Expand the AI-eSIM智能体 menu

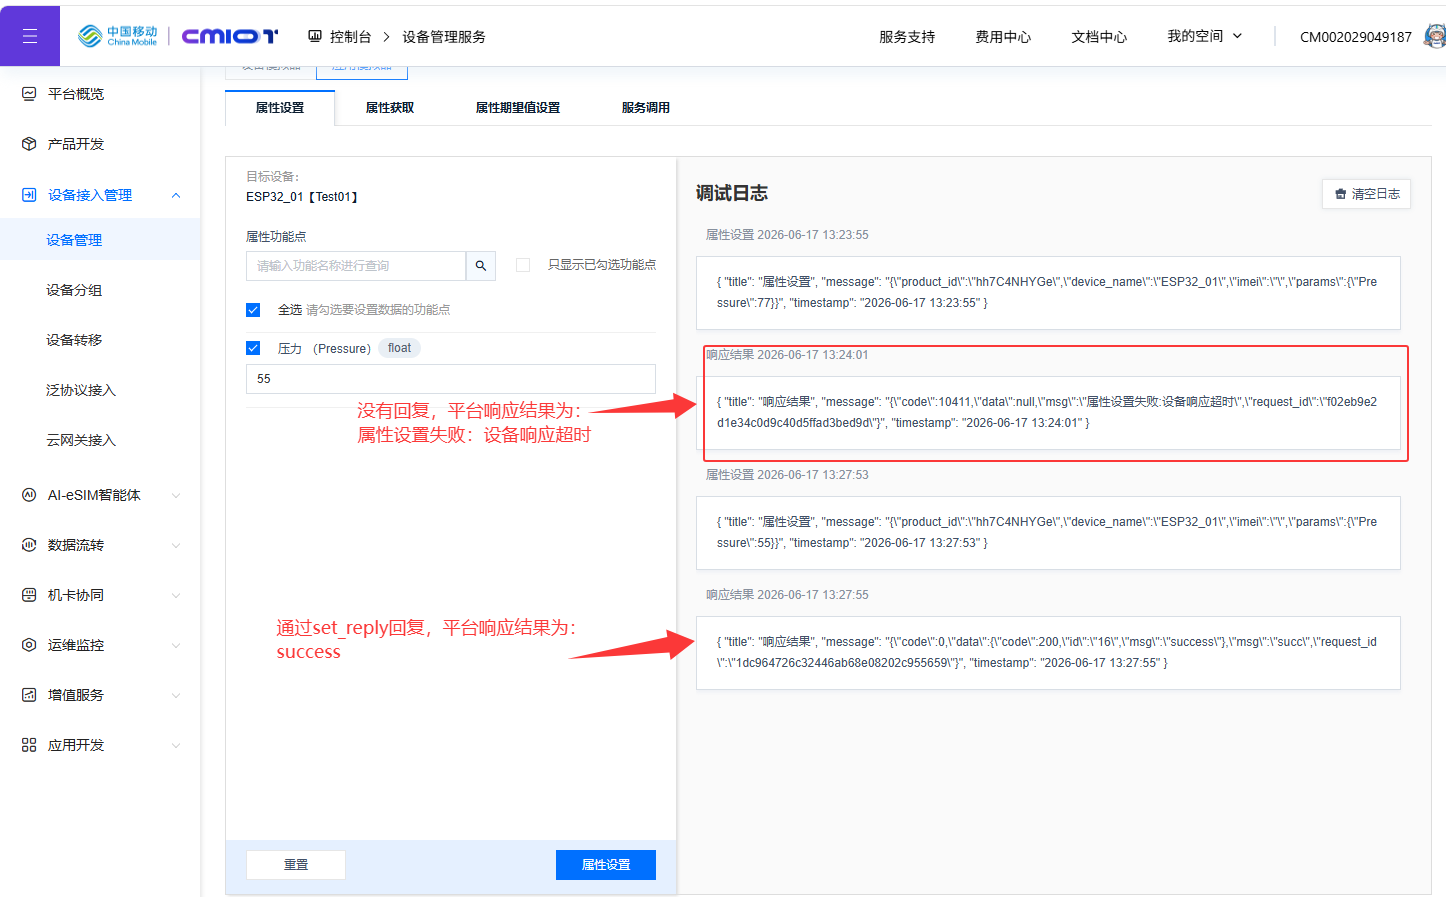pyautogui.click(x=176, y=495)
